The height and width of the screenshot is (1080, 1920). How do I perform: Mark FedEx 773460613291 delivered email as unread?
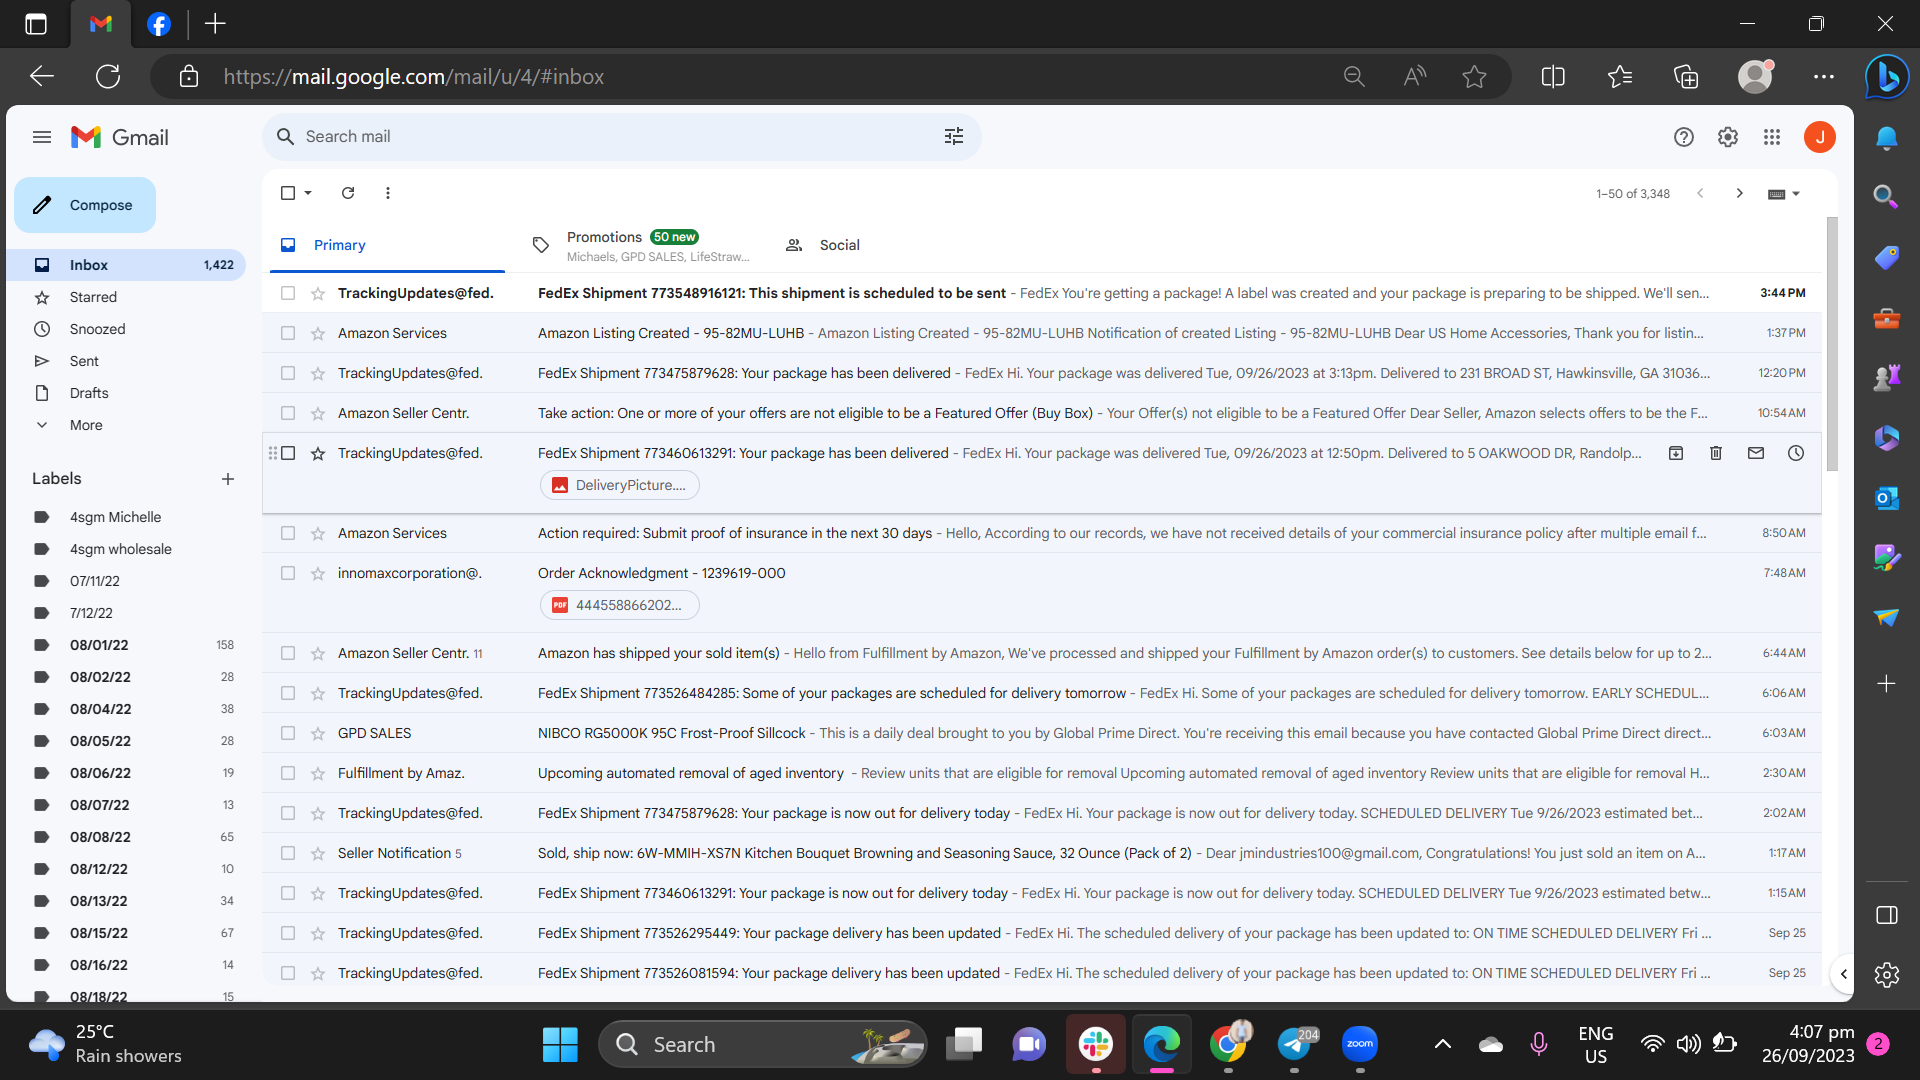pyautogui.click(x=1756, y=453)
